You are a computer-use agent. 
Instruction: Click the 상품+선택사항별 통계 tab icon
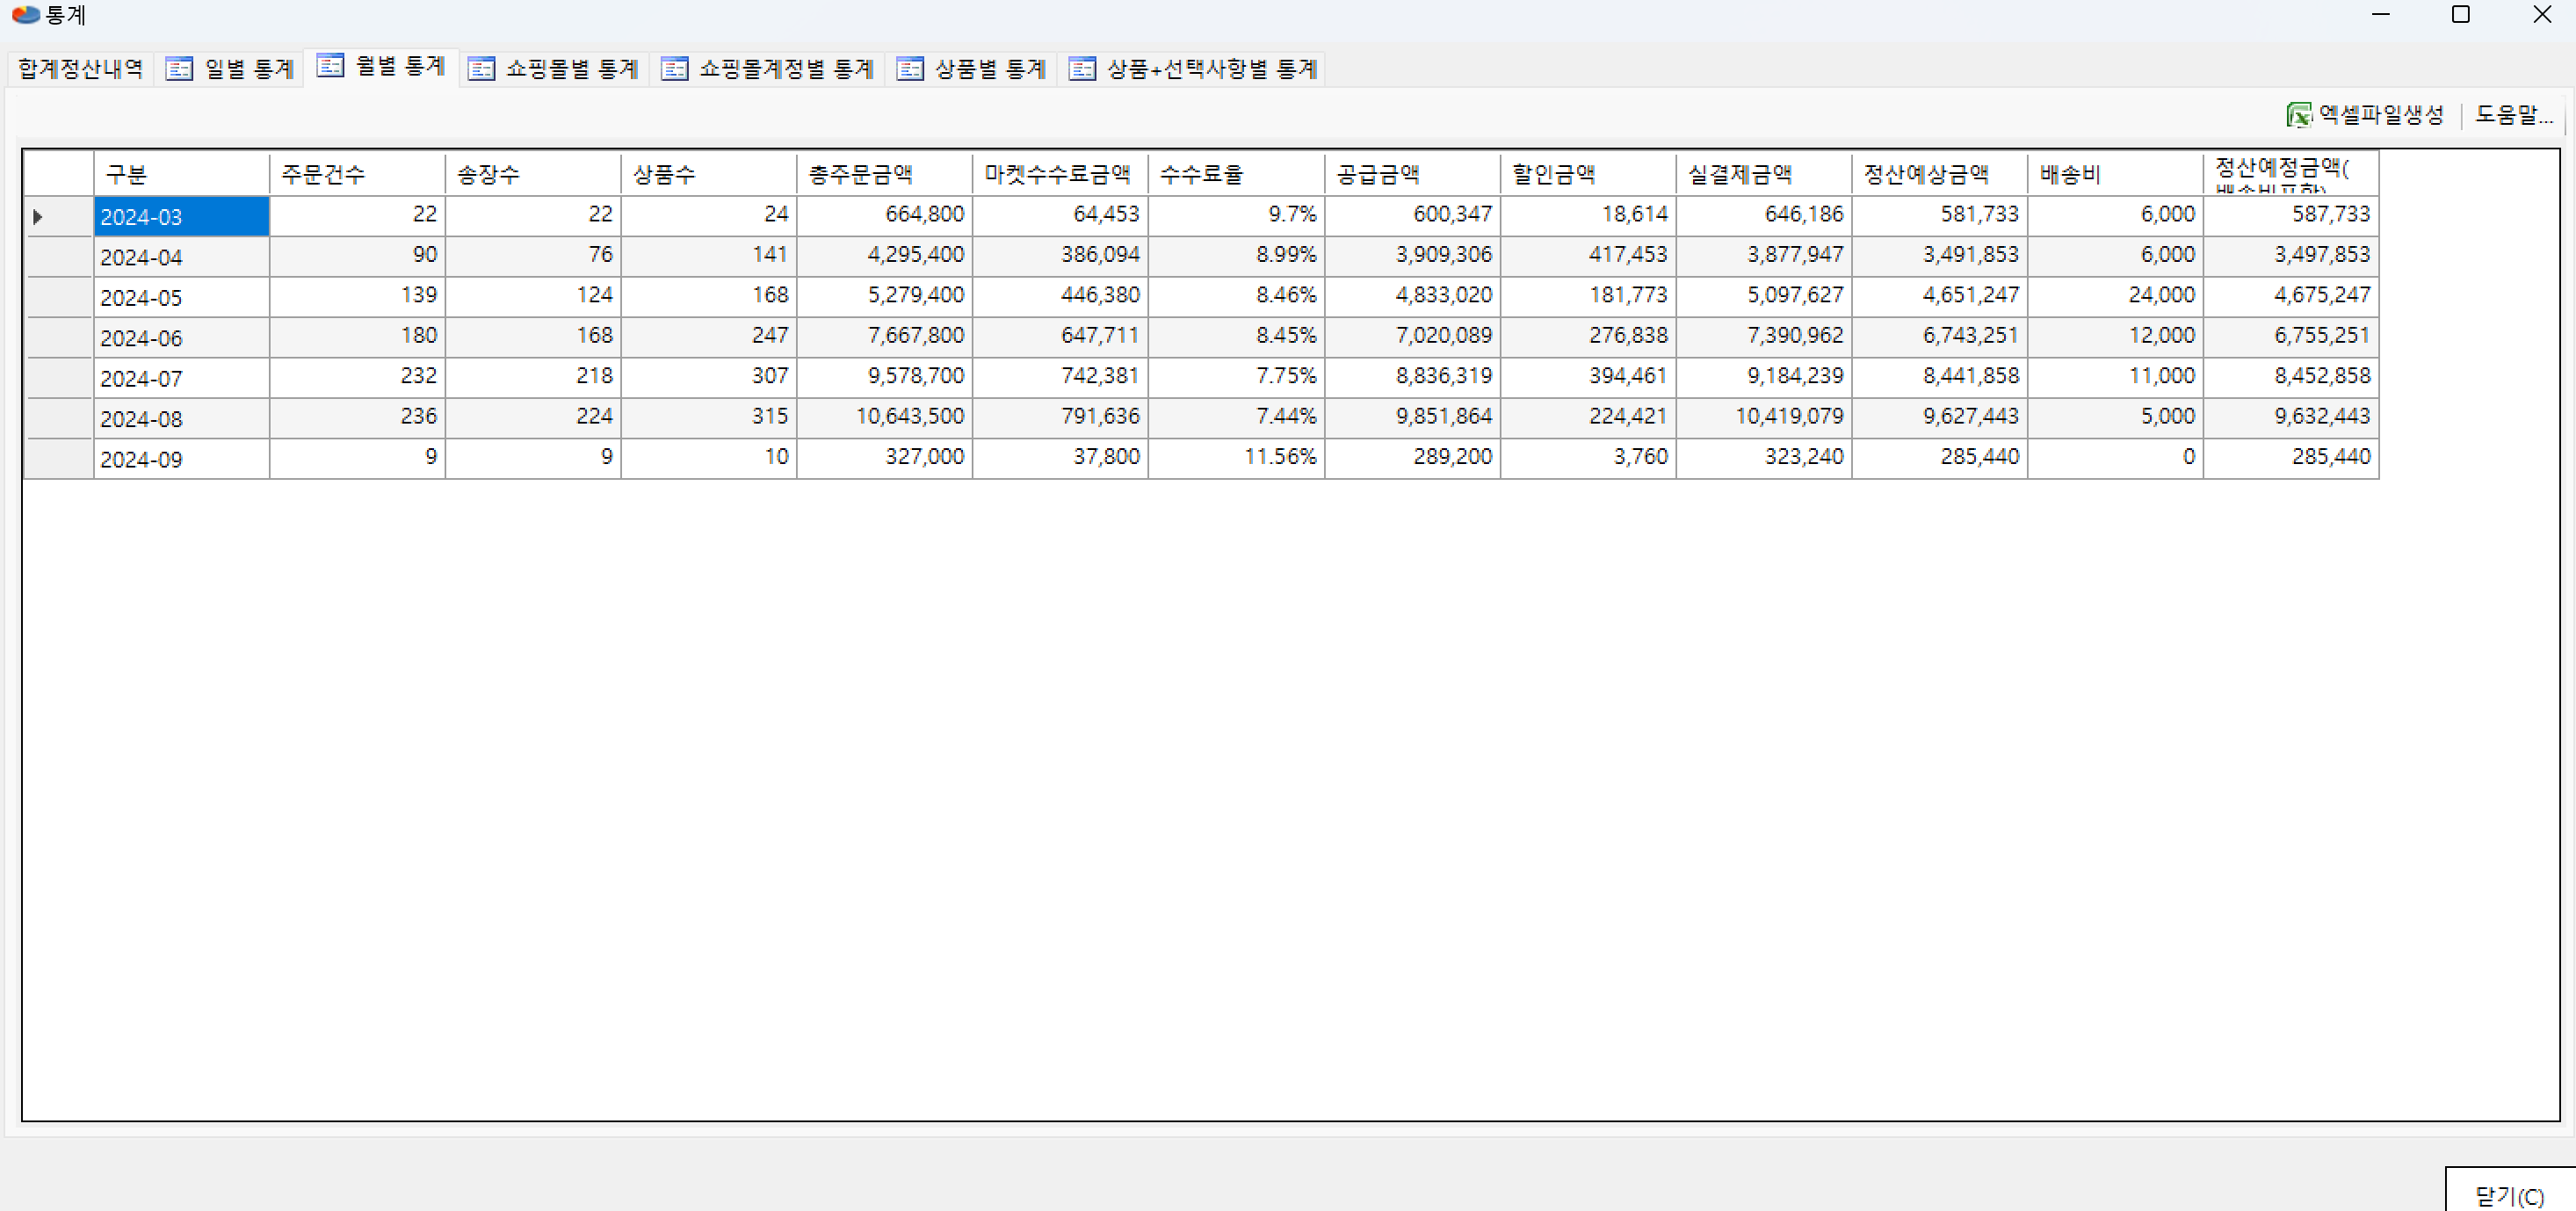[x=1082, y=69]
